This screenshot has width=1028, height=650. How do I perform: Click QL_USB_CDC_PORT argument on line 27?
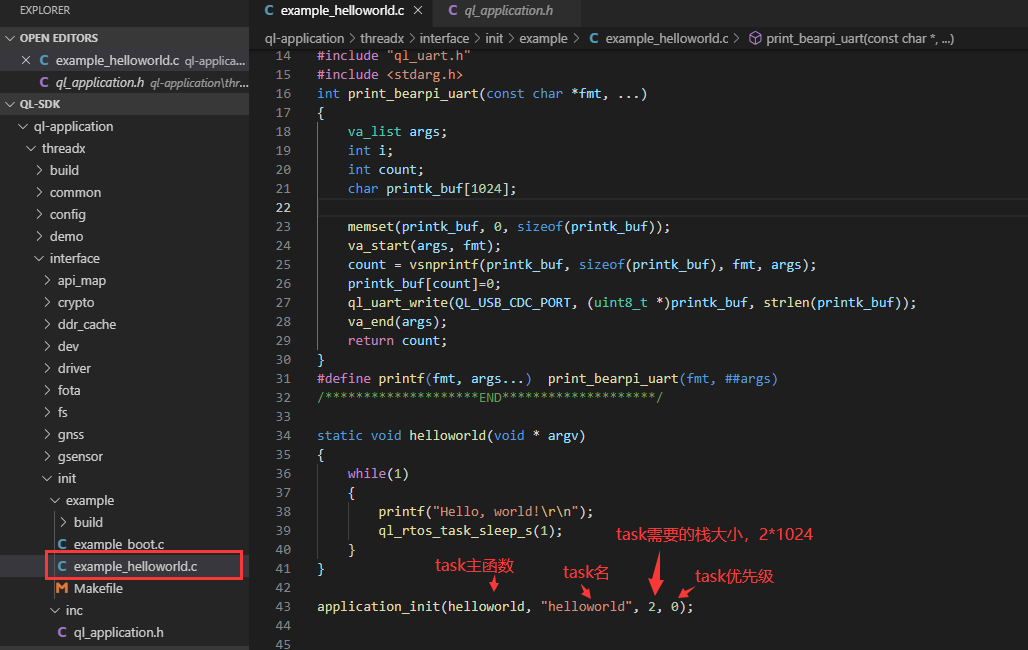tap(513, 303)
